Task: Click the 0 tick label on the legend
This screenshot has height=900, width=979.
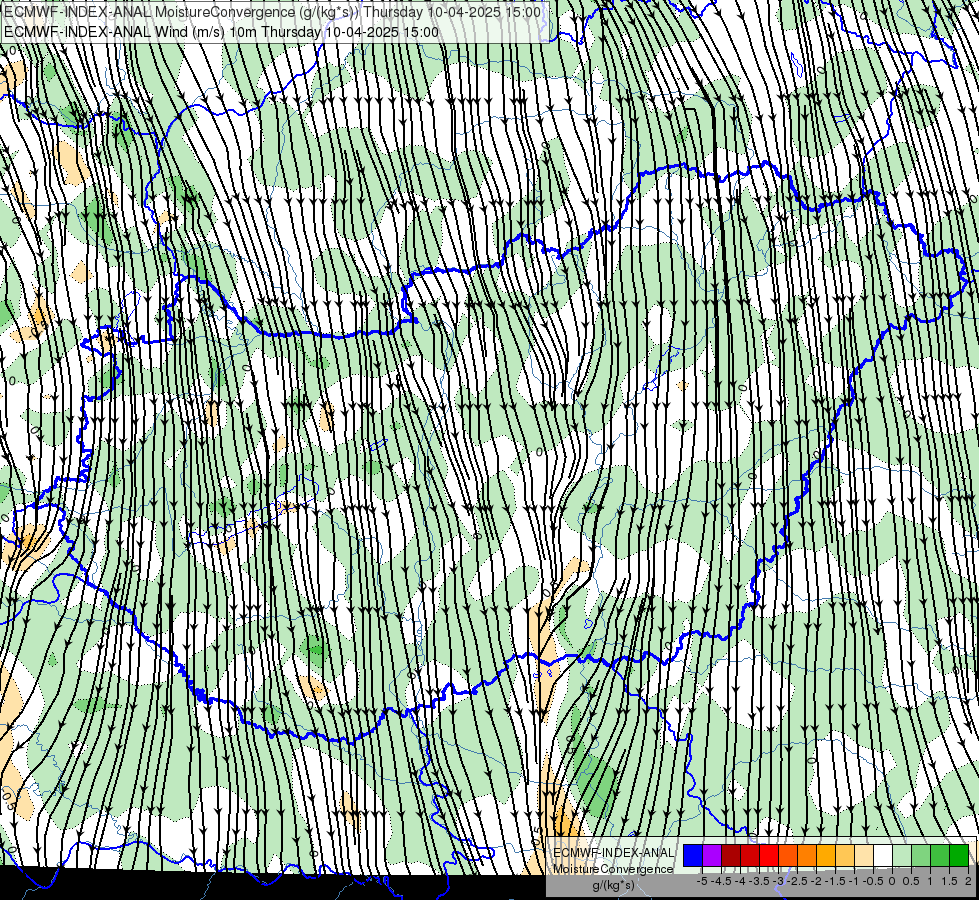Action: pos(892,881)
